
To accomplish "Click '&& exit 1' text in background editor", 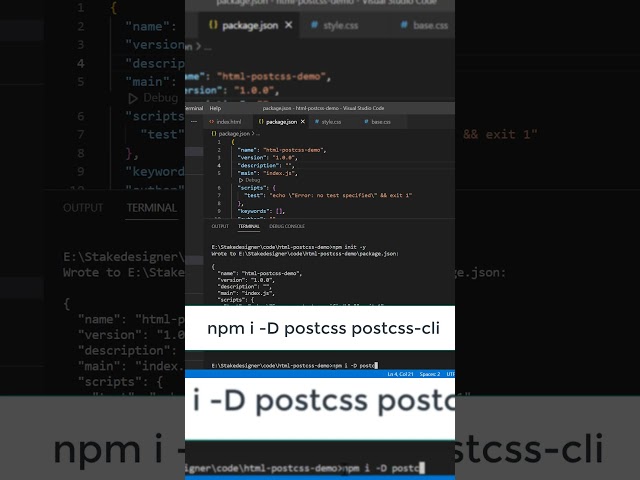I will [500, 134].
